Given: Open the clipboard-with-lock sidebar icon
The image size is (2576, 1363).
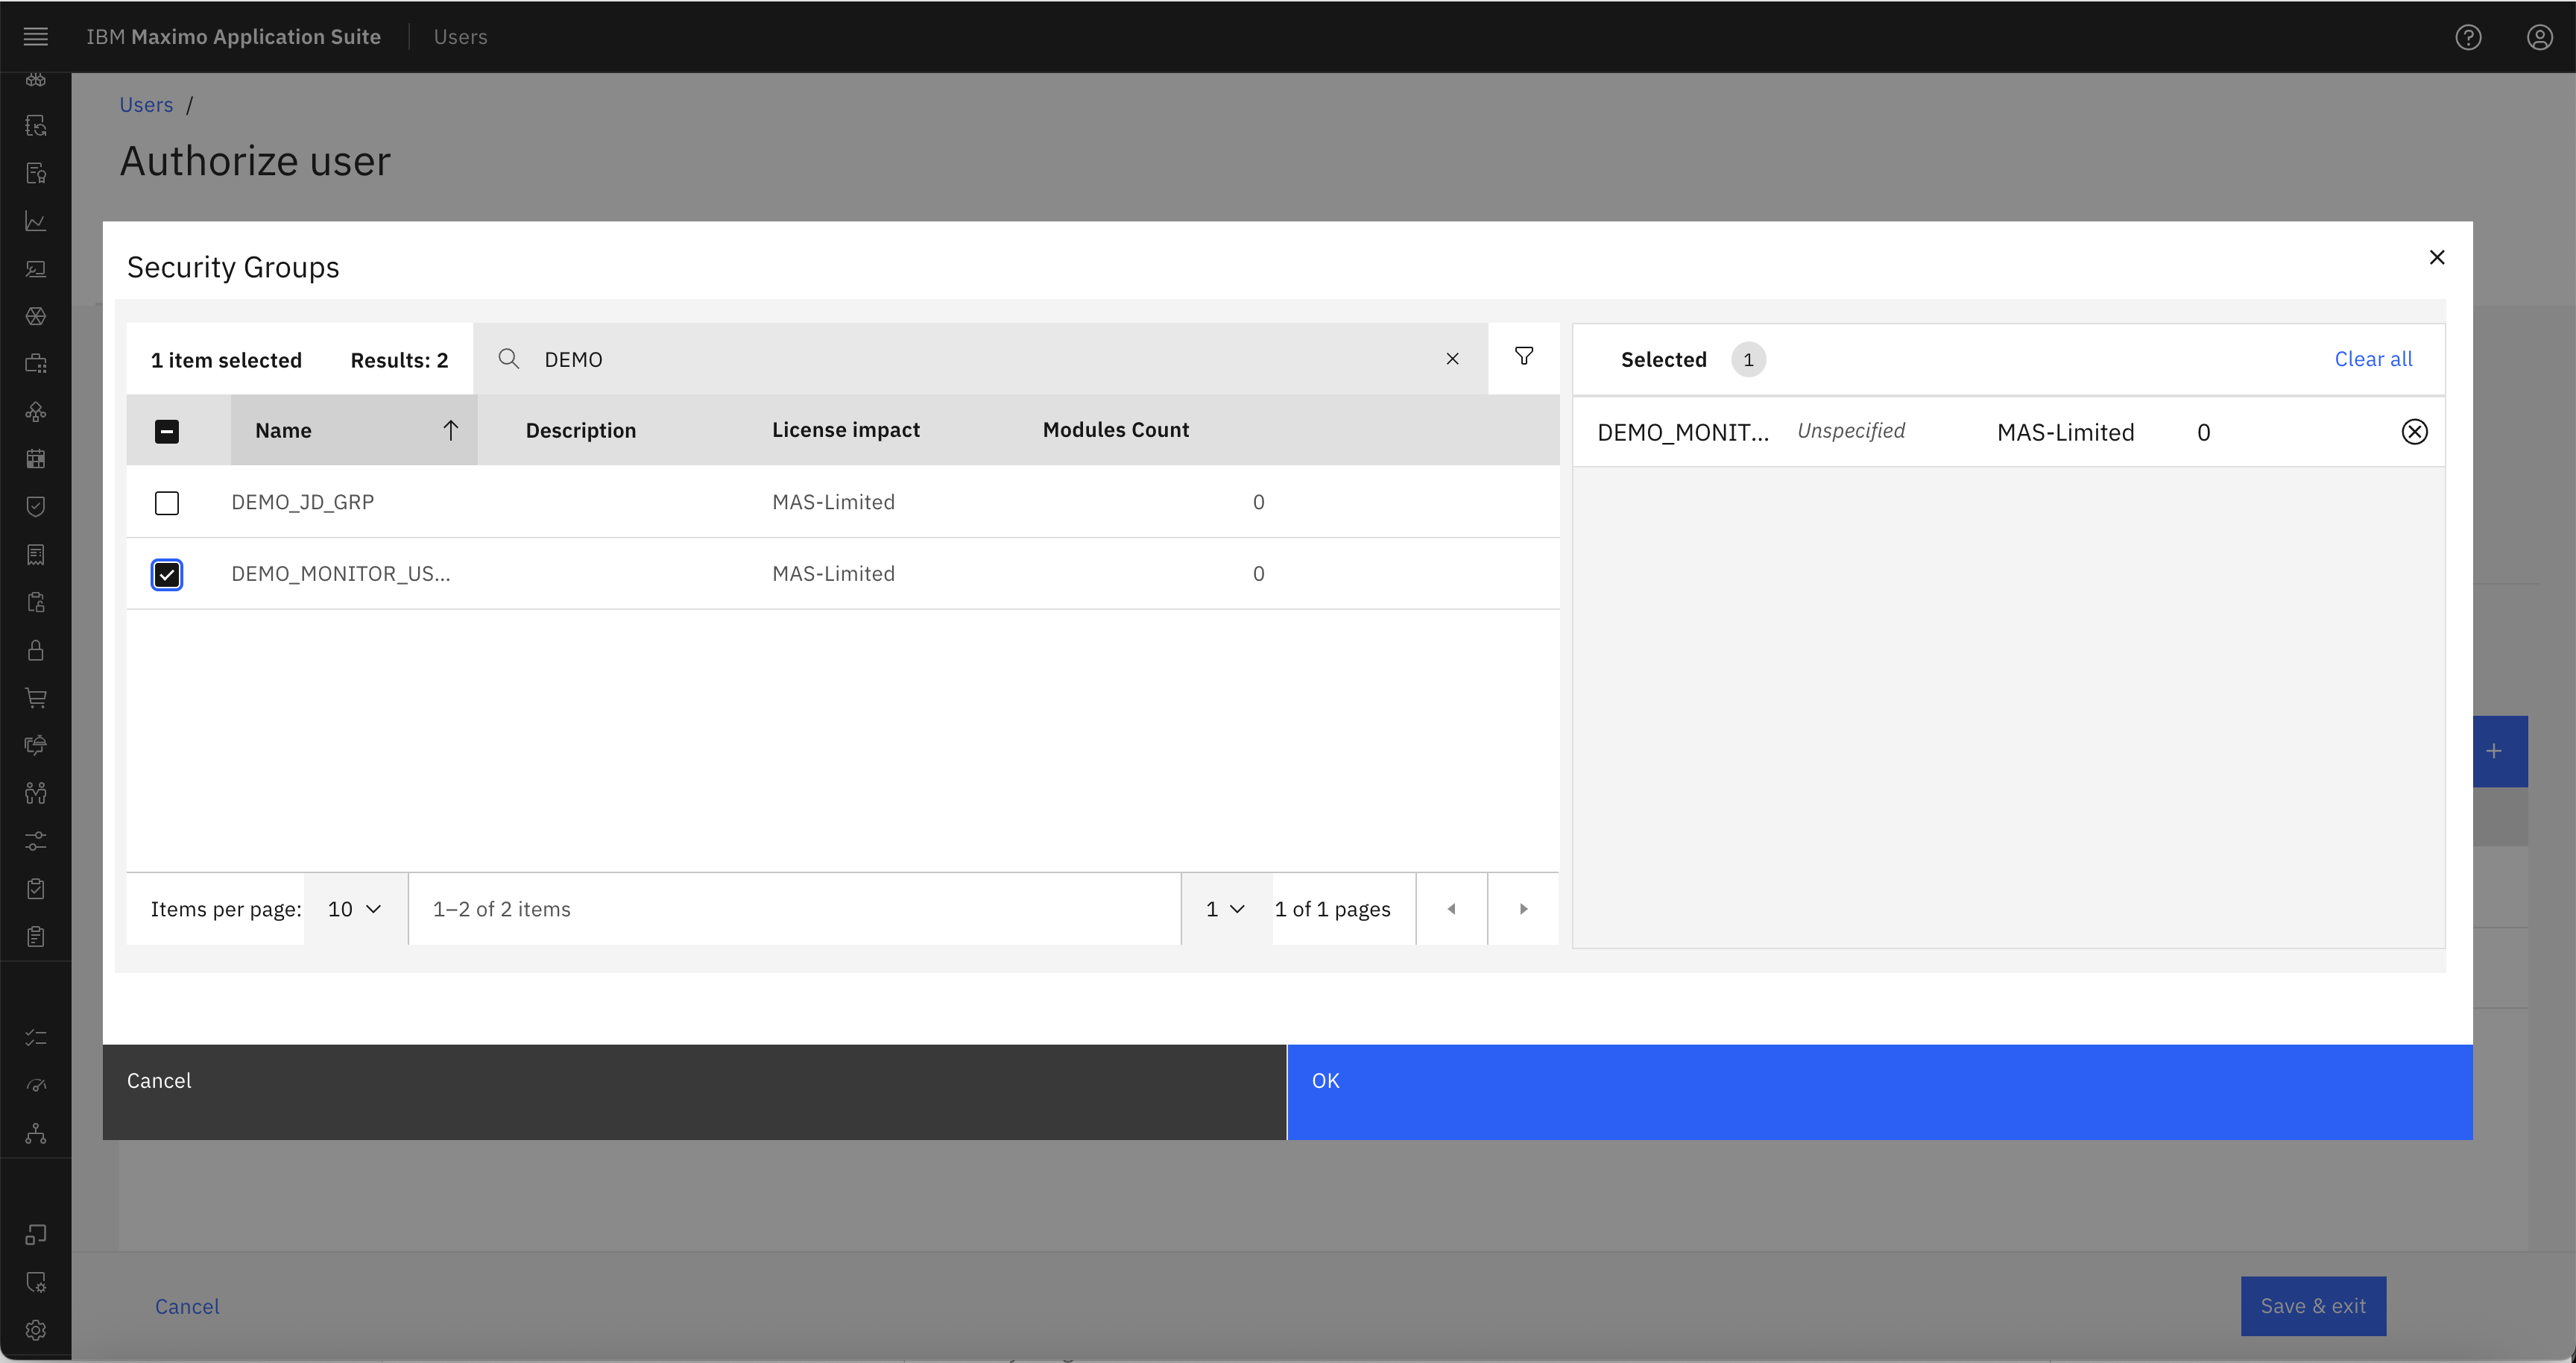Looking at the screenshot, I should [x=36, y=602].
